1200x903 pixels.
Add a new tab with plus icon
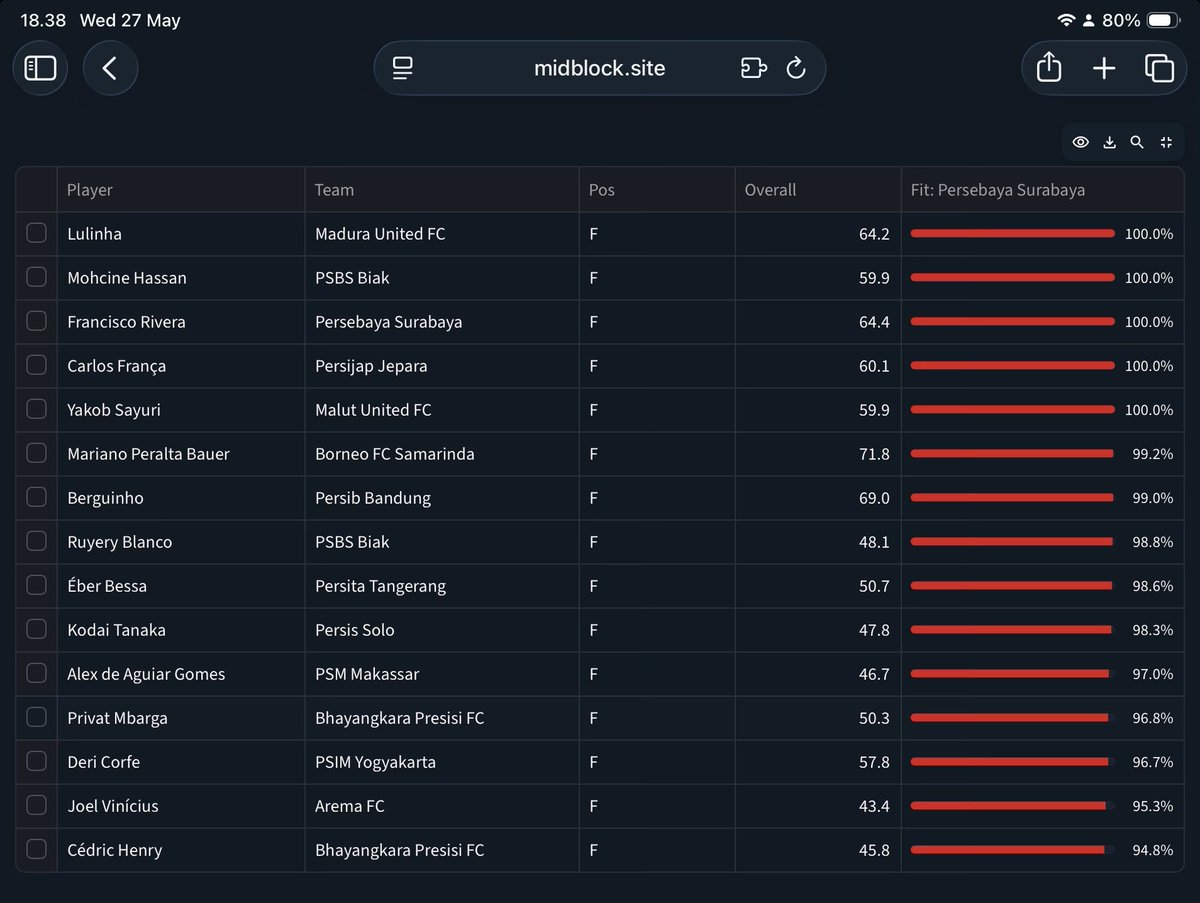coord(1104,68)
